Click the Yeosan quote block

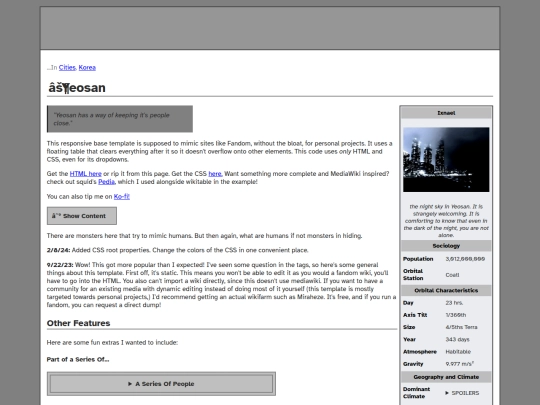[x=120, y=119]
